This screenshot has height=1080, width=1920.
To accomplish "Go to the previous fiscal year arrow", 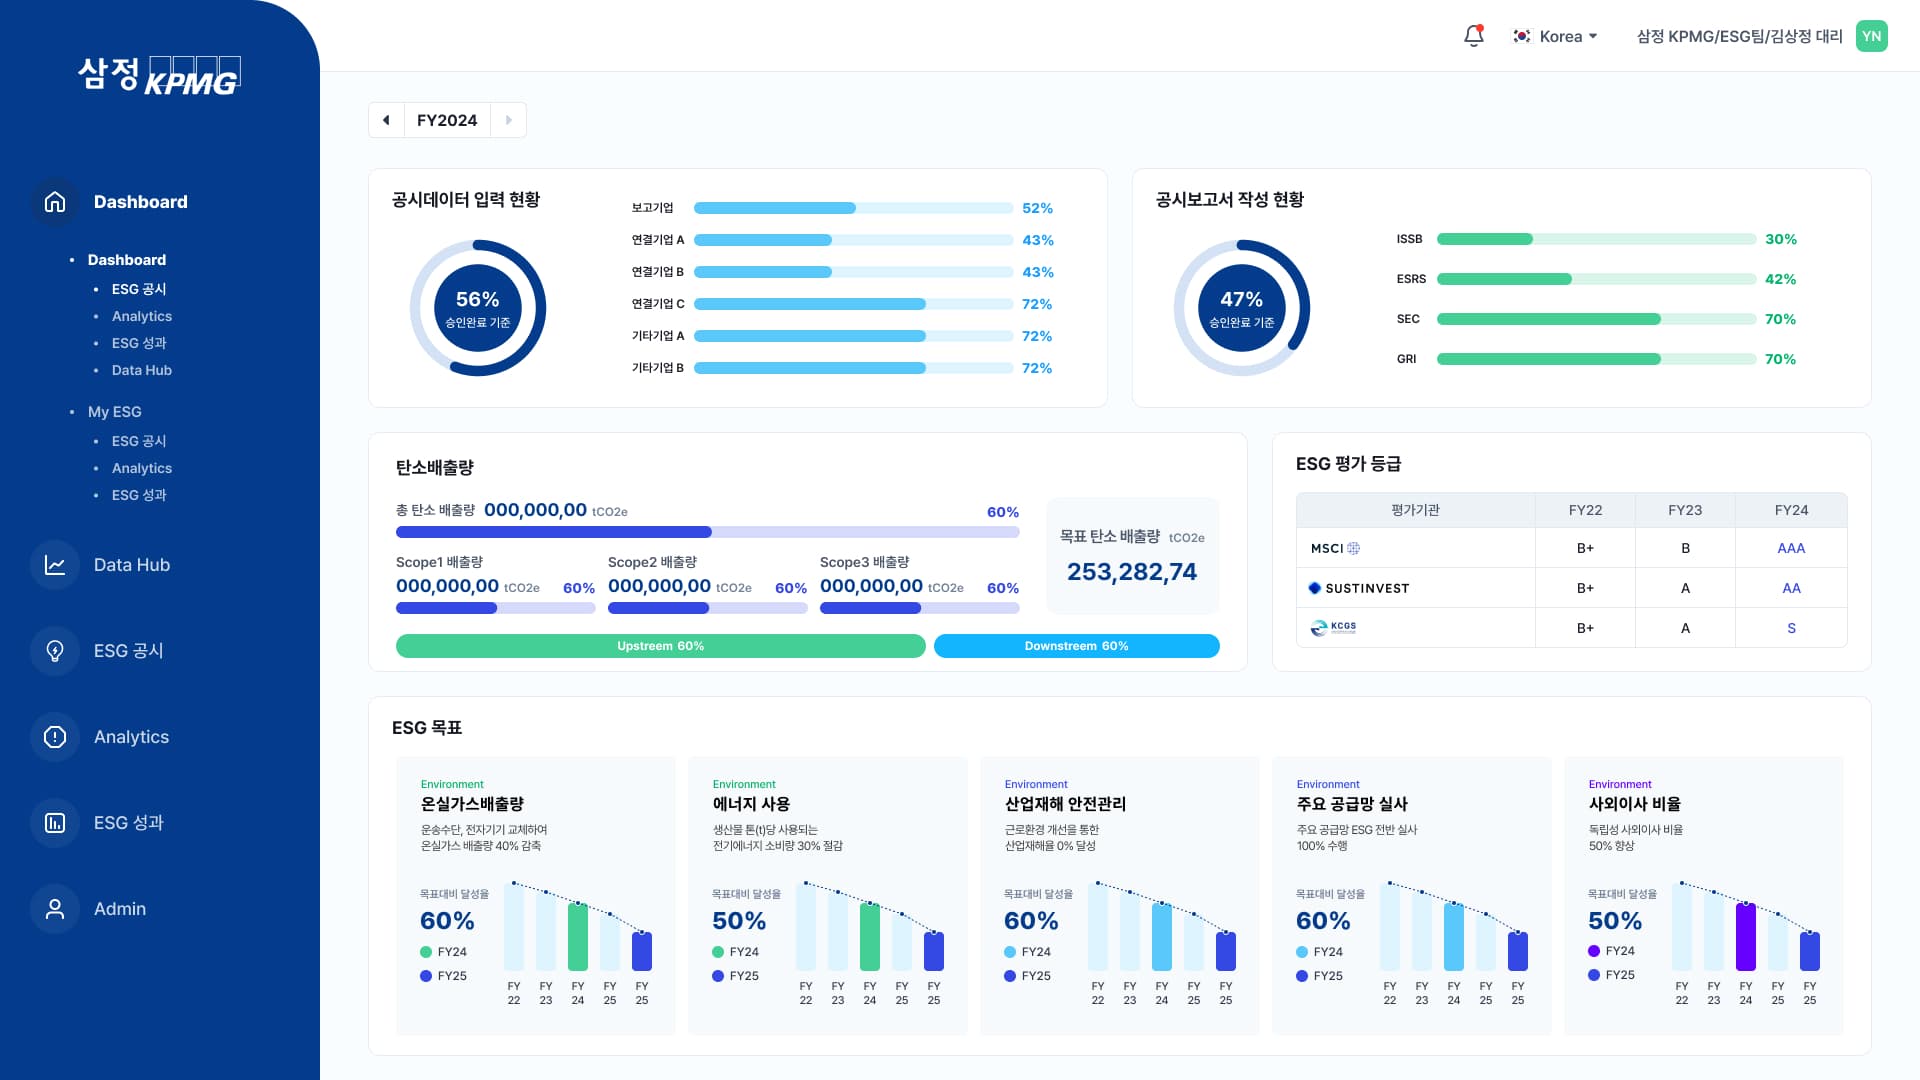I will (x=386, y=120).
